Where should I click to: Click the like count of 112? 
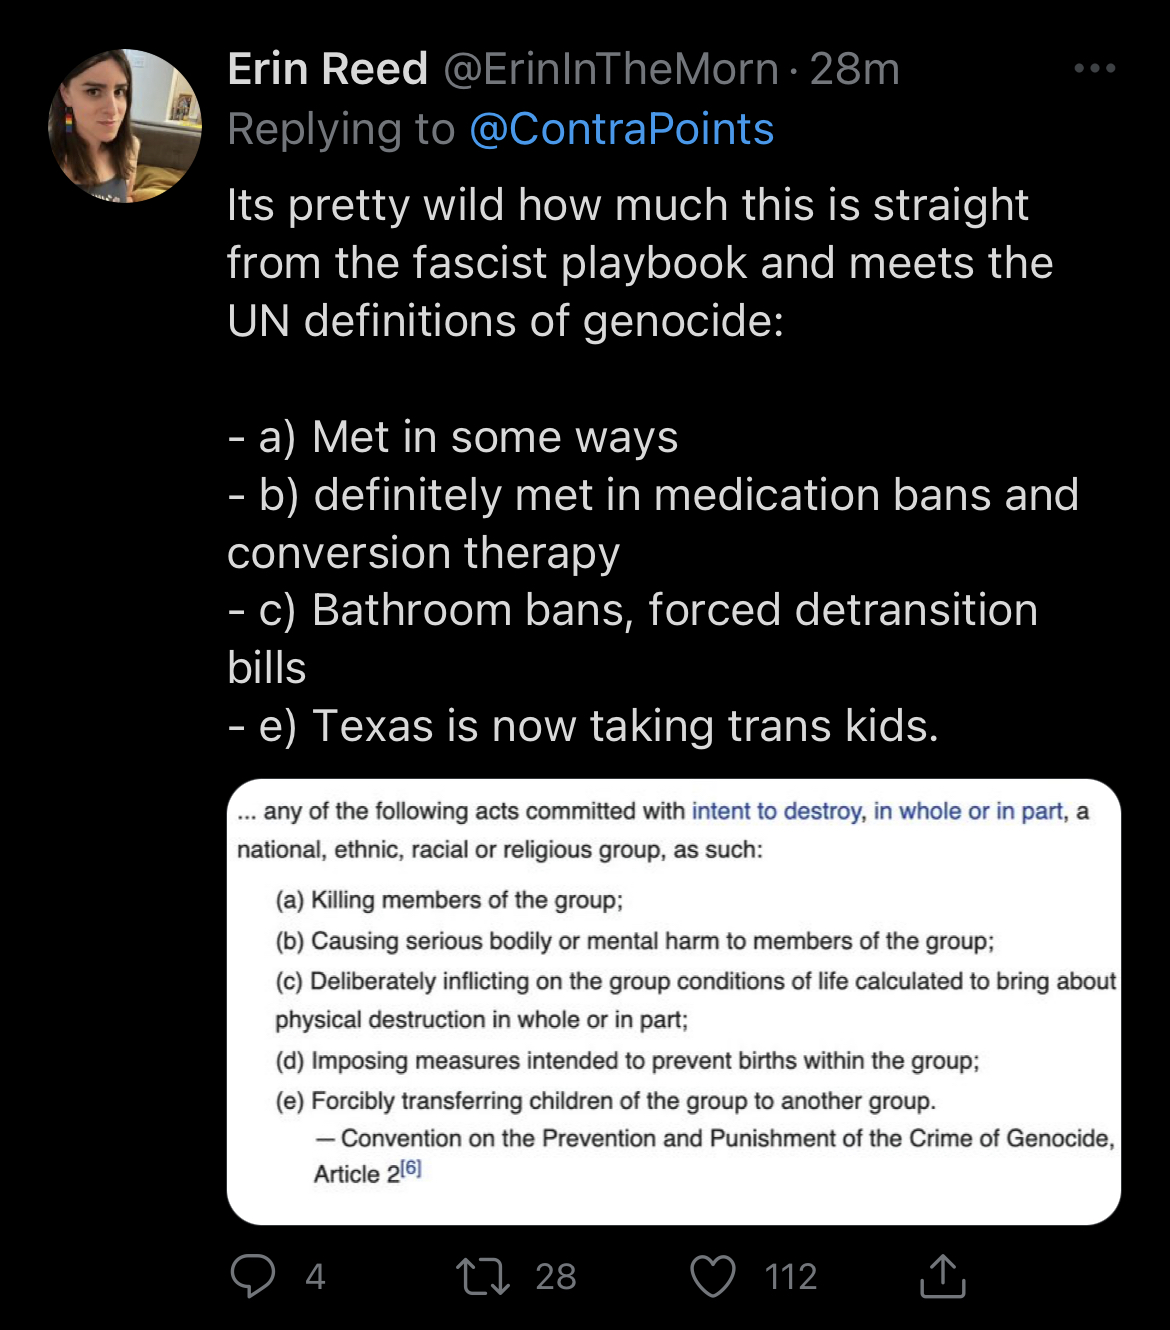pos(790,1277)
